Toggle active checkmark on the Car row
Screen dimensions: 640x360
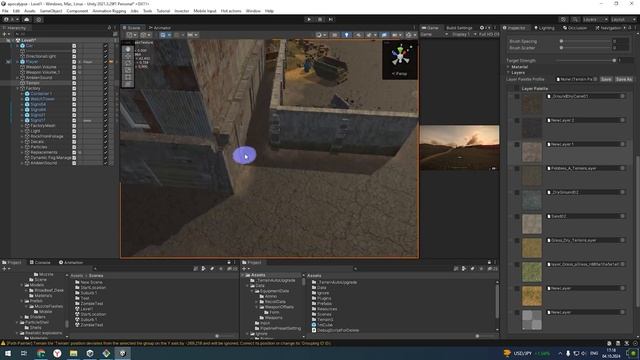click(x=105, y=46)
